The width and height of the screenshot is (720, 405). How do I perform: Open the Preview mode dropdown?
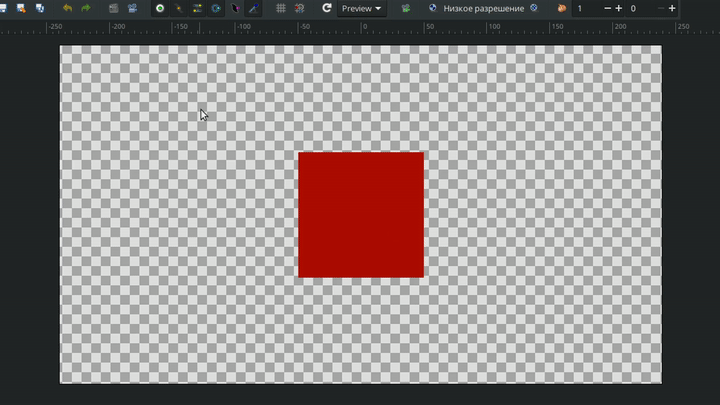361,8
